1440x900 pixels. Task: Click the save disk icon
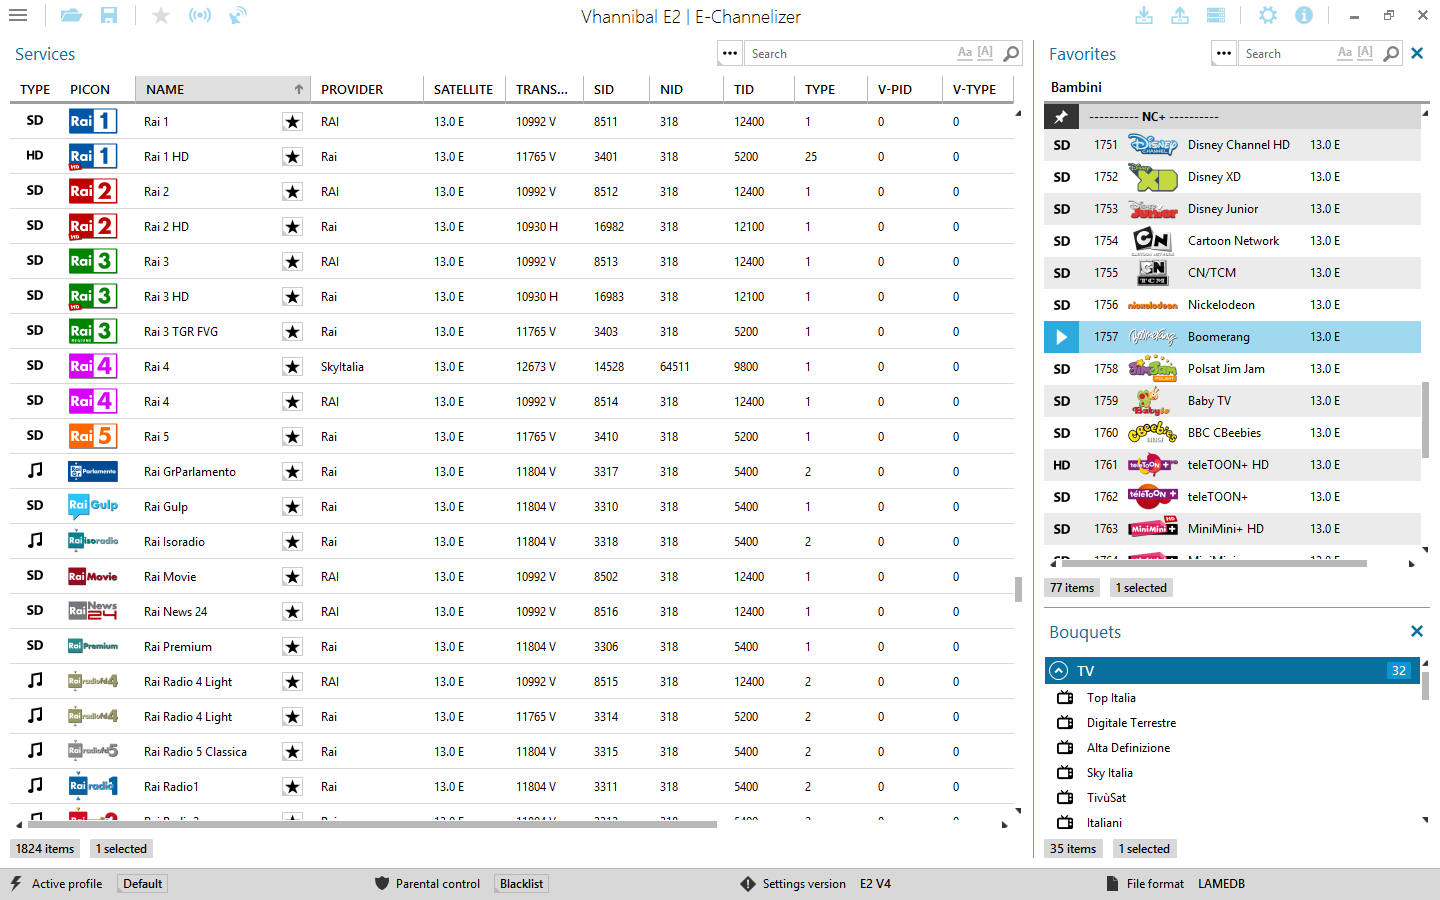click(x=109, y=16)
